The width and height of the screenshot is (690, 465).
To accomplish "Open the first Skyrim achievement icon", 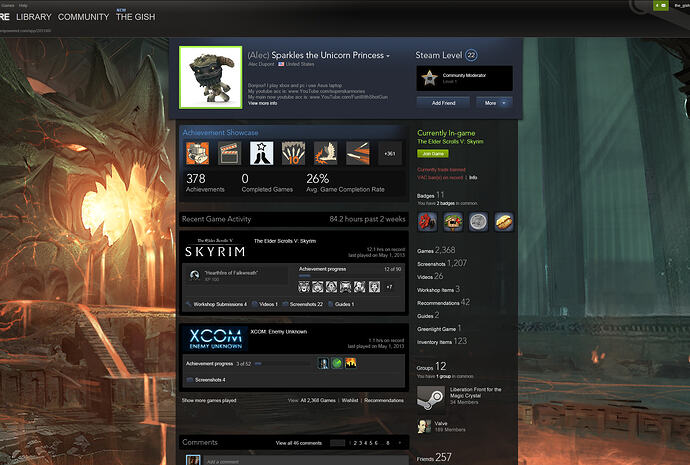I will (x=304, y=287).
